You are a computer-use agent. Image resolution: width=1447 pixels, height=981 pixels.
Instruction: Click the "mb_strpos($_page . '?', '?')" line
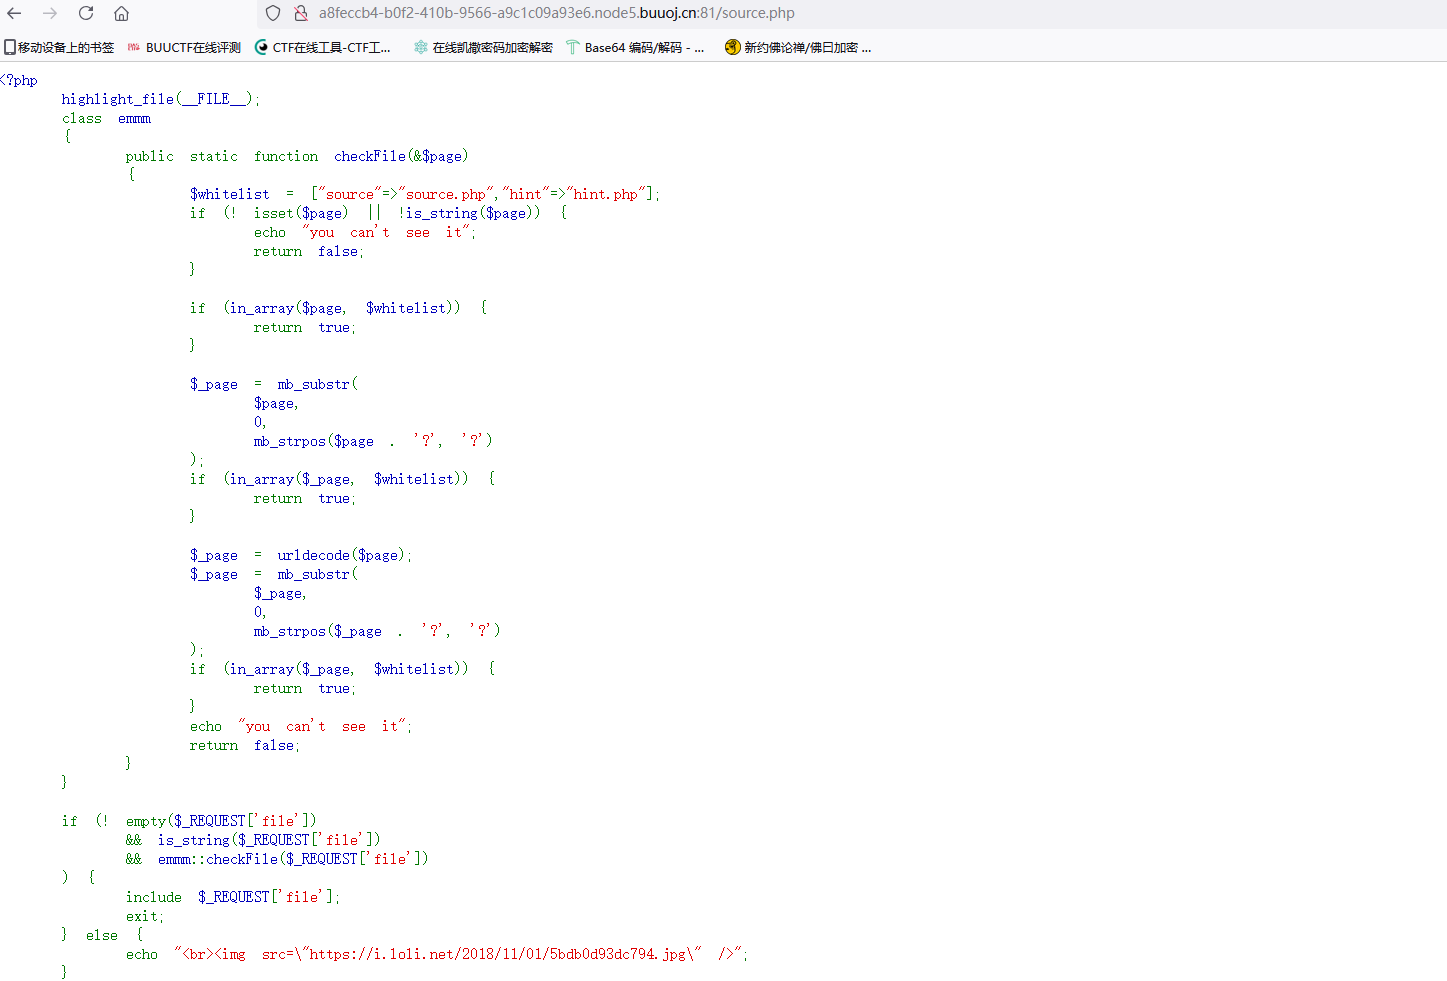click(377, 631)
